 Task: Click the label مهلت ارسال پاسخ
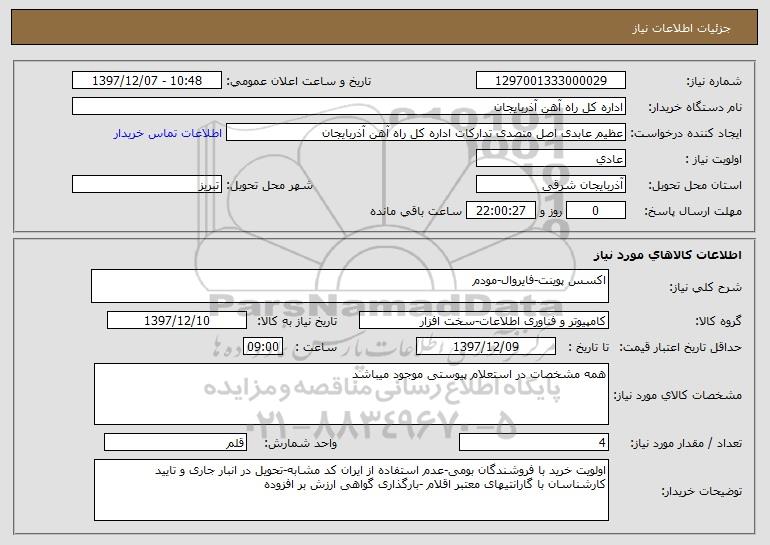pyautogui.click(x=693, y=211)
